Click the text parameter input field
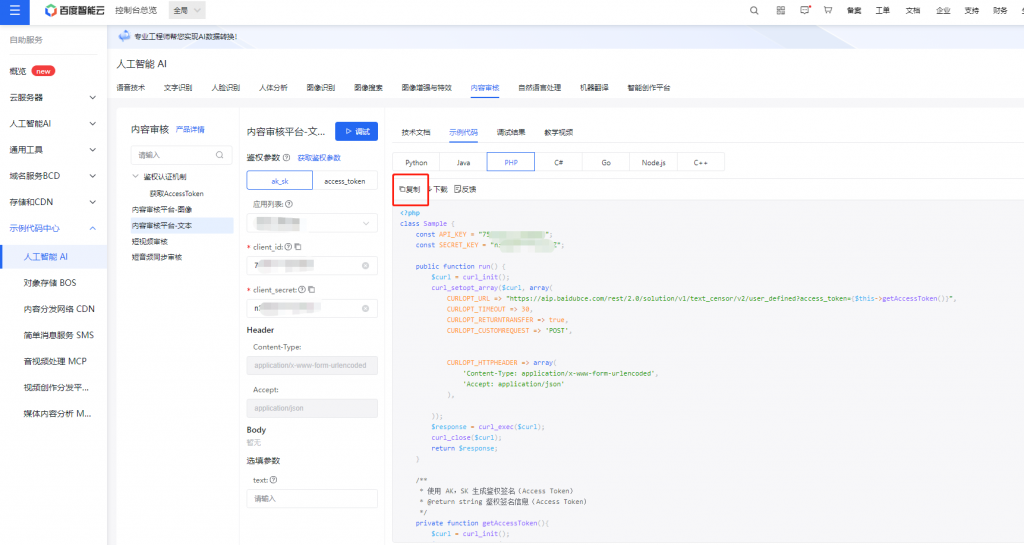This screenshot has height=545, width=1024. tap(312, 498)
